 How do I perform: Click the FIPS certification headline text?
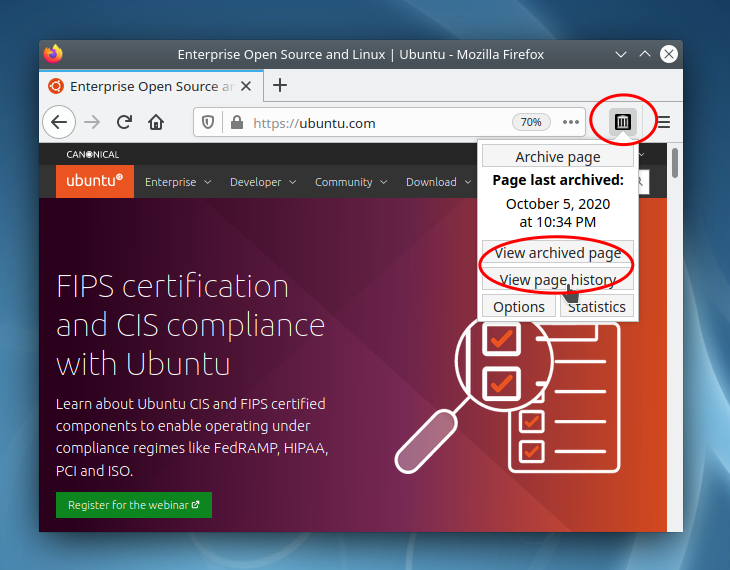coord(190,325)
